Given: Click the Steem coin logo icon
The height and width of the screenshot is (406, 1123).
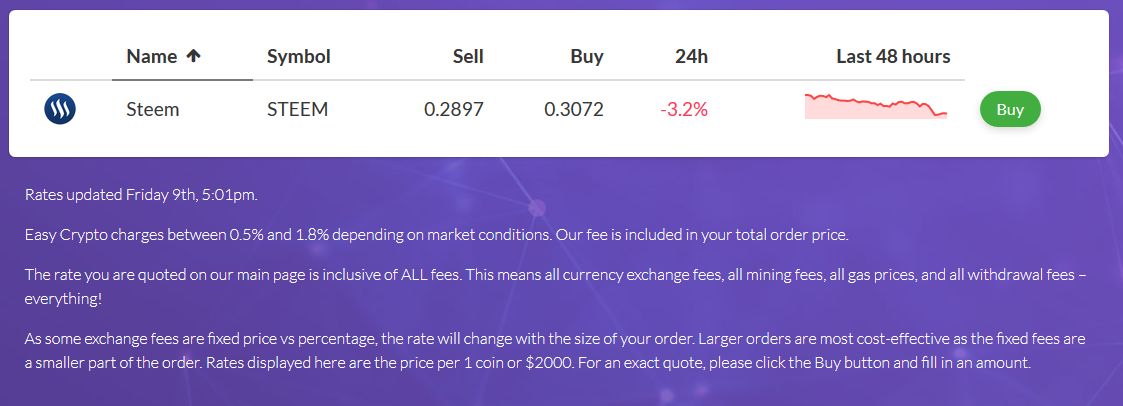Looking at the screenshot, I should click(60, 110).
